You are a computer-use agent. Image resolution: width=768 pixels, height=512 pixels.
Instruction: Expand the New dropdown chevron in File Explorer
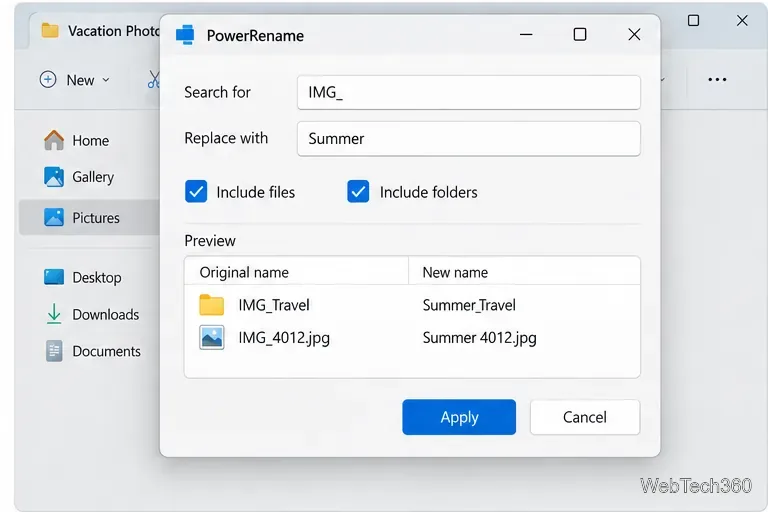point(106,80)
